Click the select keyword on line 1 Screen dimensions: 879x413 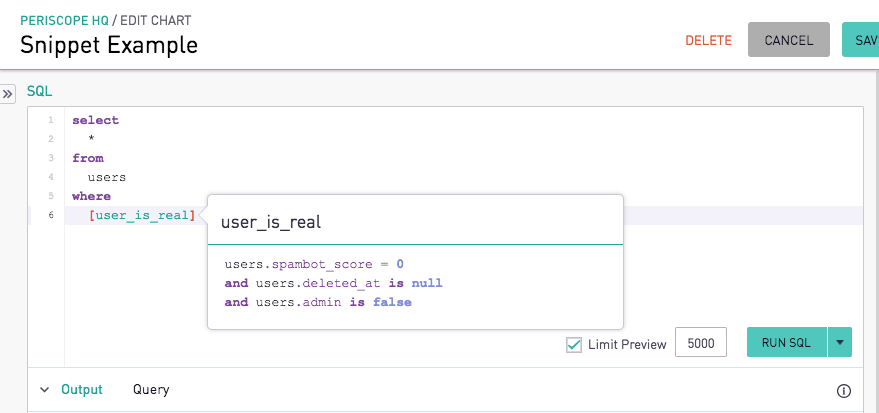coord(96,120)
